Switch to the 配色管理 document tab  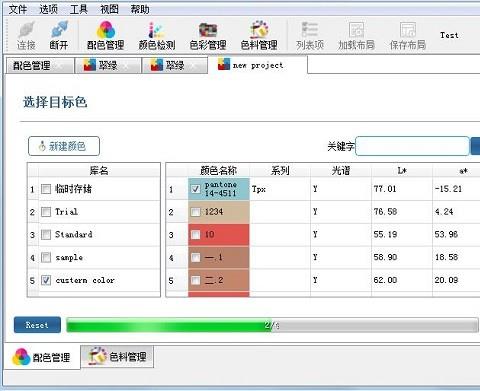coord(40,65)
